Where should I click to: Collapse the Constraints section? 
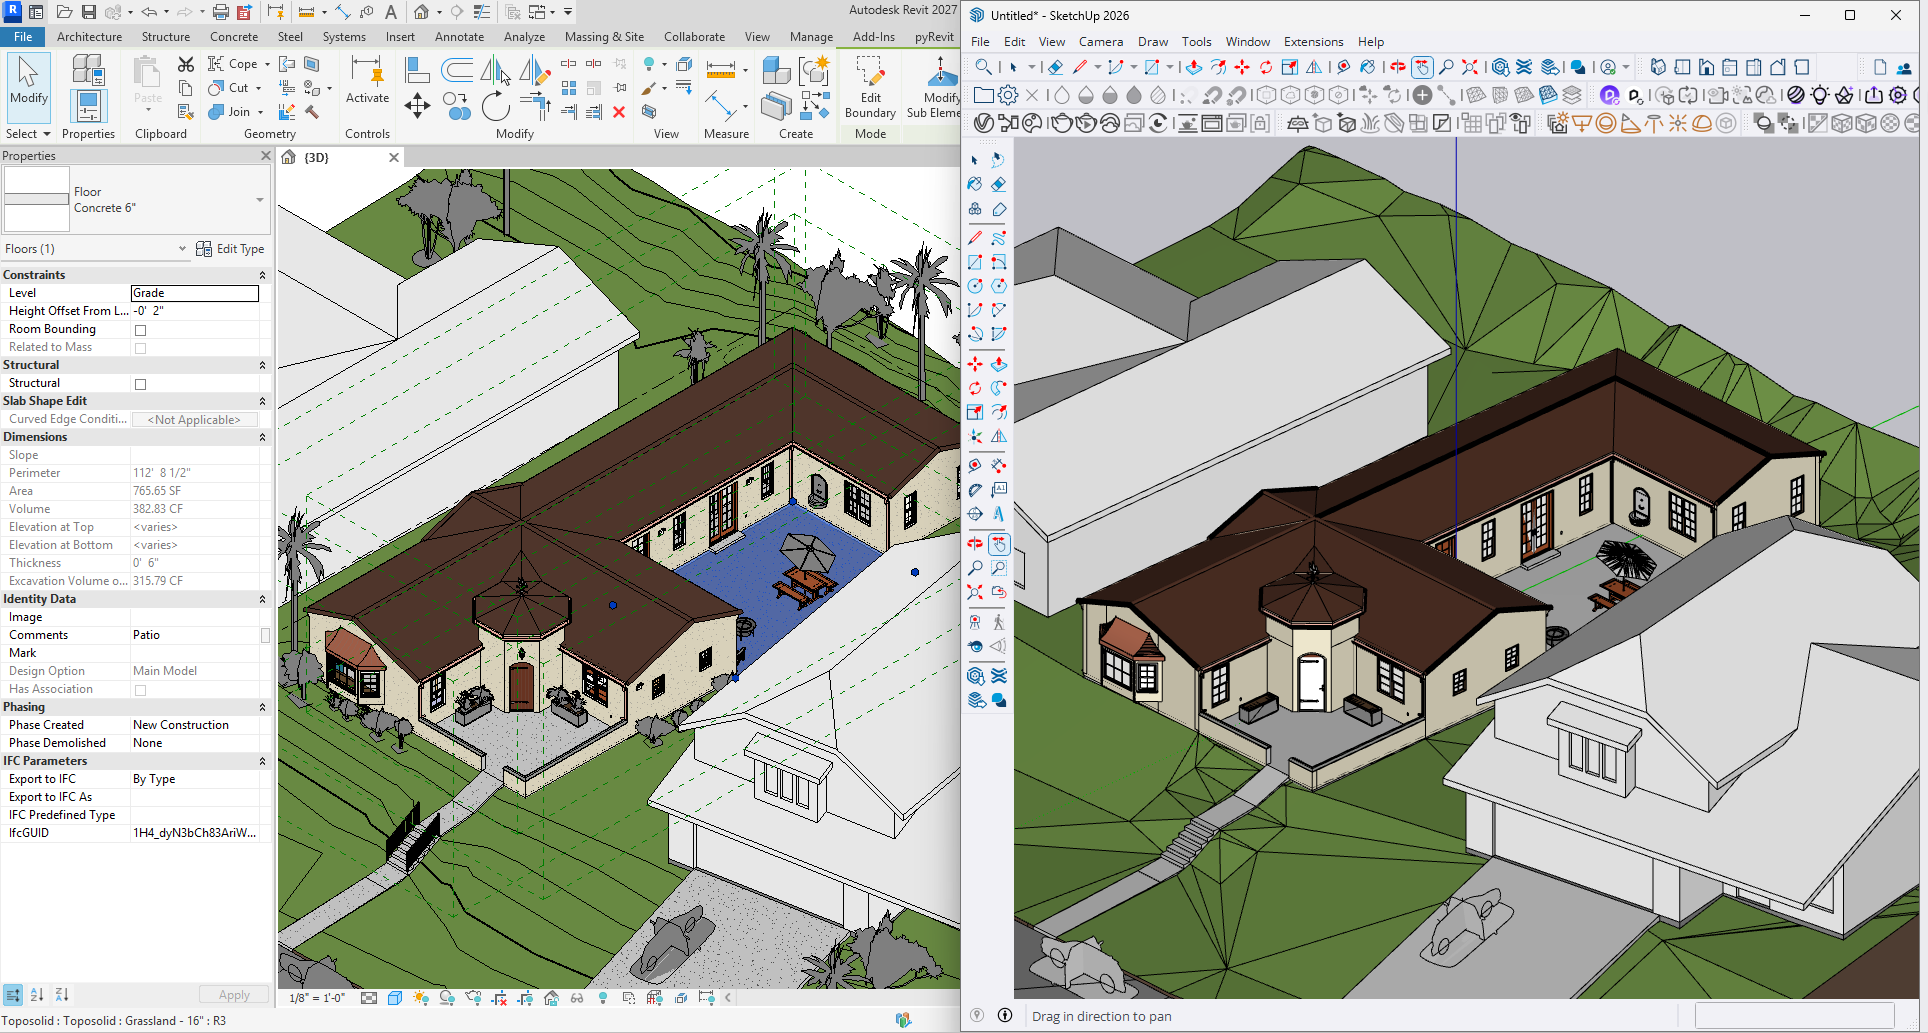pos(262,275)
